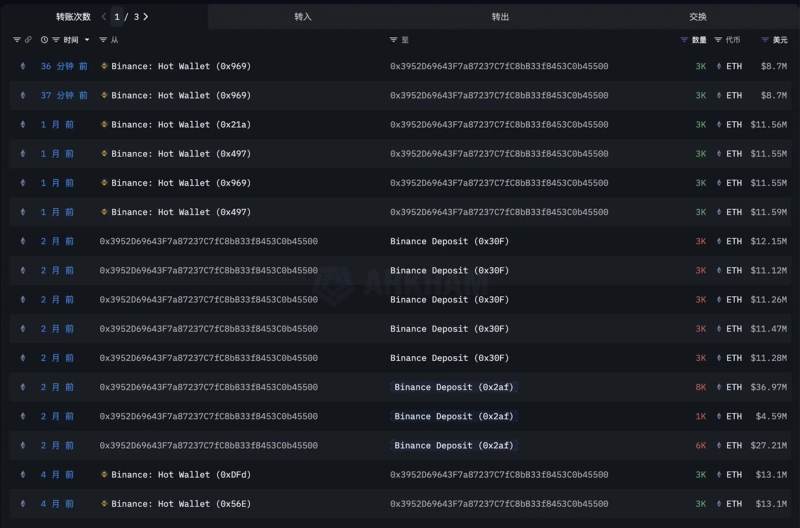Click the filter icon beside 美元

pyautogui.click(x=765, y=40)
